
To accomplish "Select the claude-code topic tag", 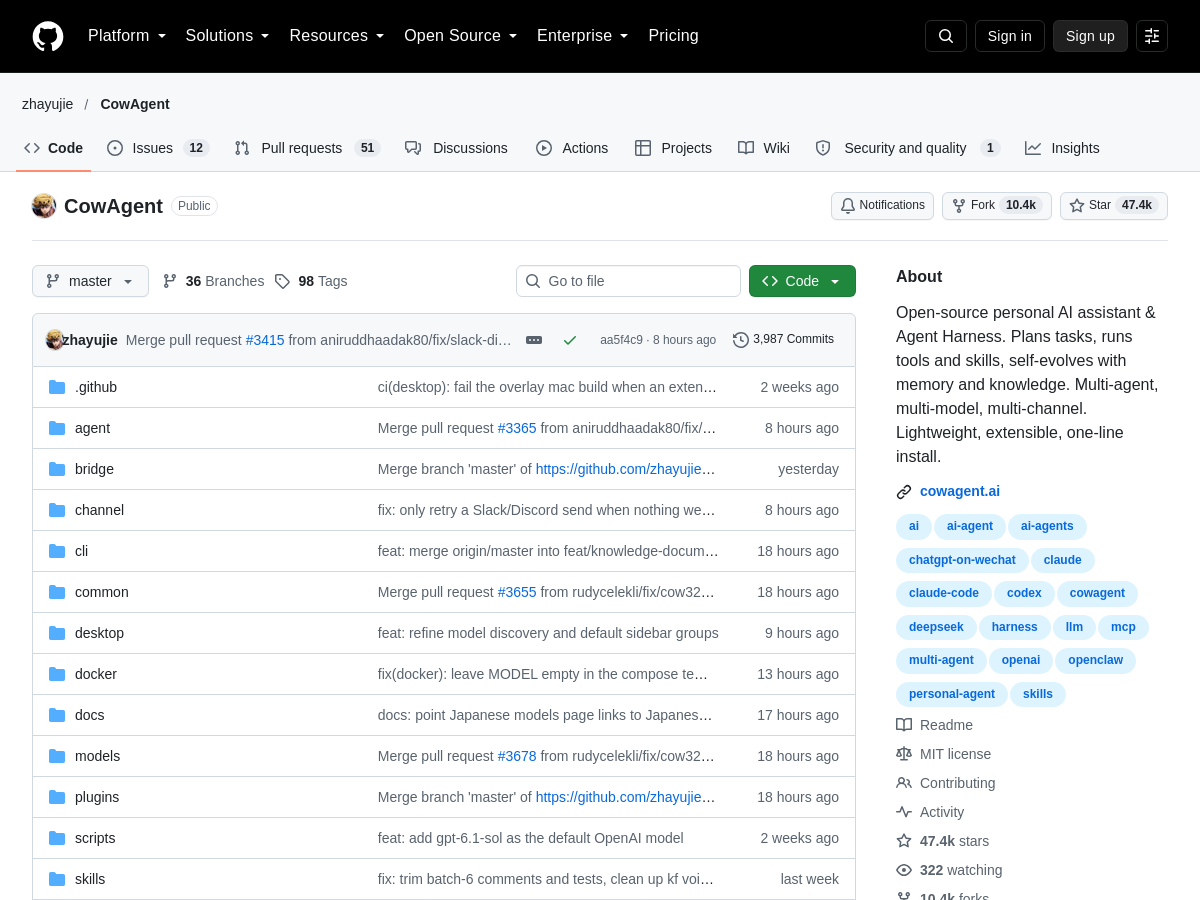I will pos(944,594).
